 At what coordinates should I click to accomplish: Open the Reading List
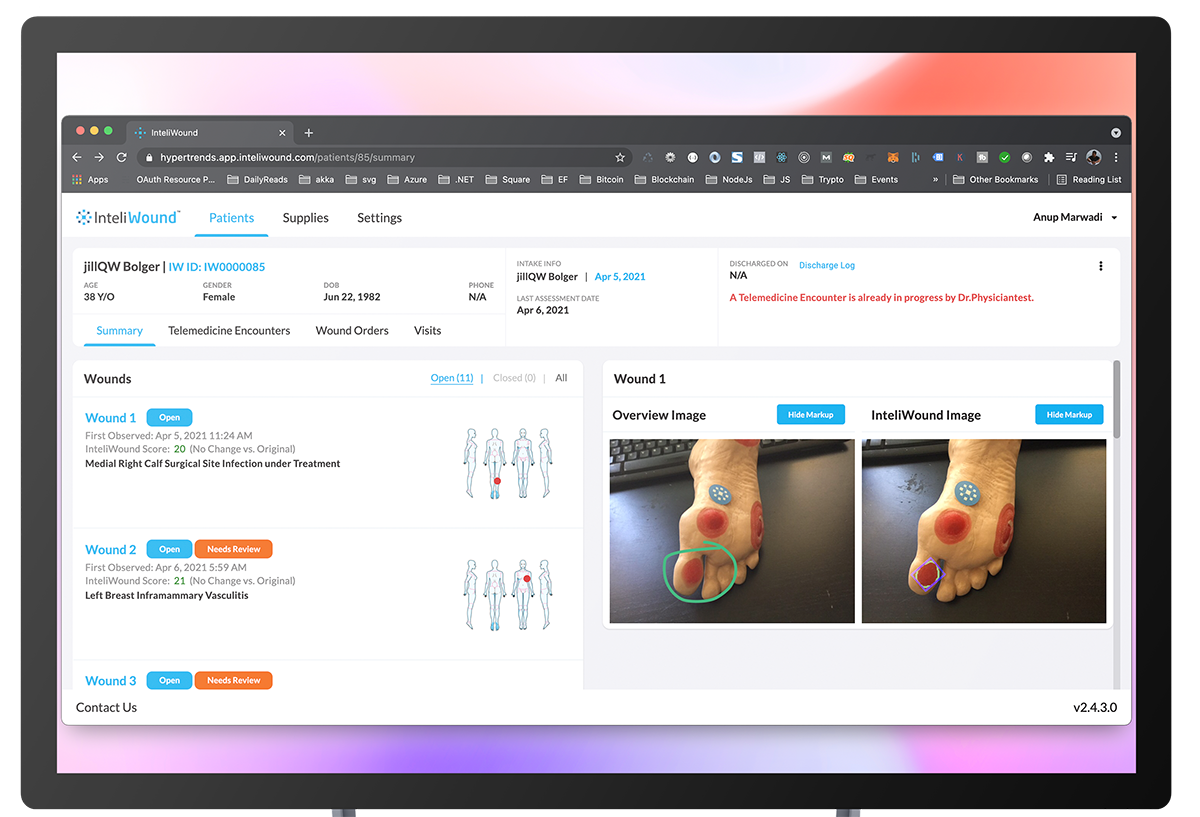[x=1089, y=180]
